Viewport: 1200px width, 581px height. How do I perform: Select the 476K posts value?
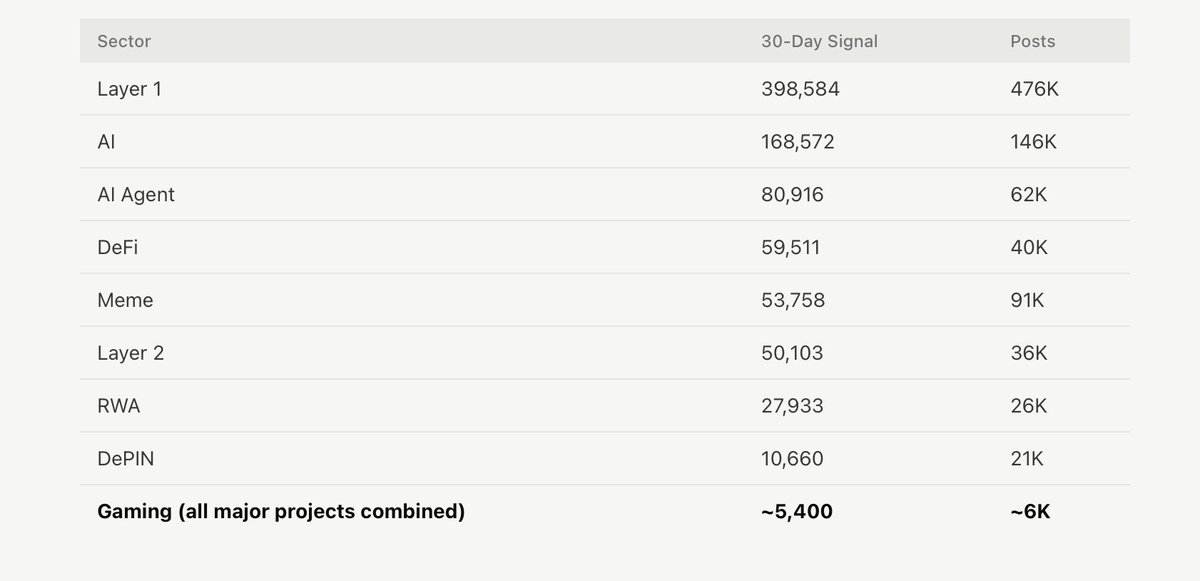1034,89
